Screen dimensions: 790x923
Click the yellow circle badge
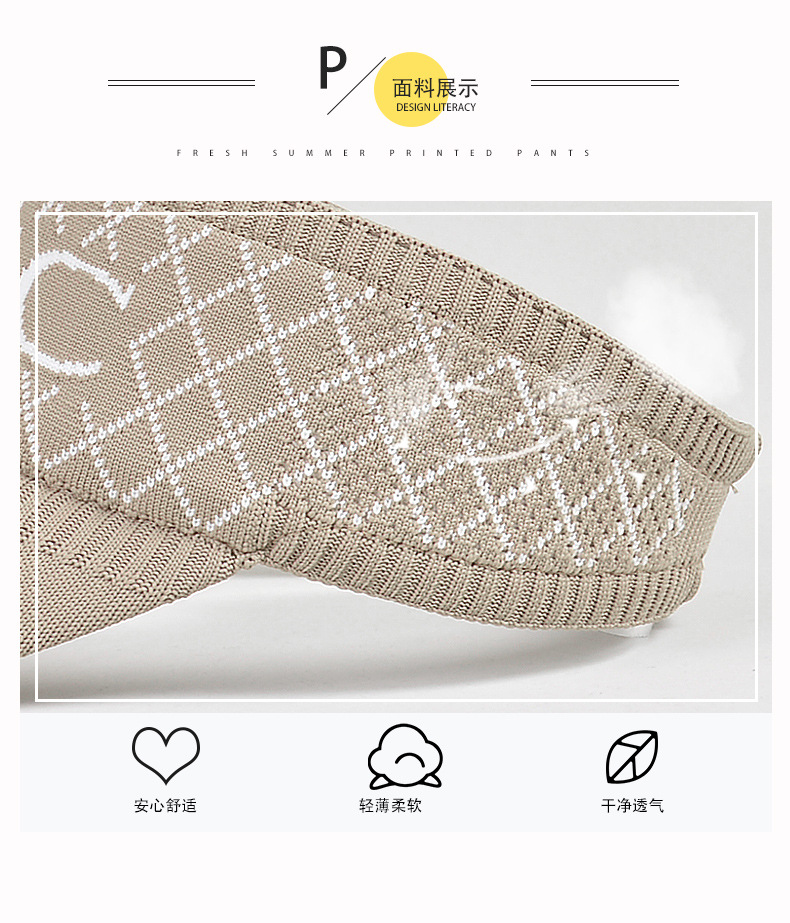tap(411, 89)
